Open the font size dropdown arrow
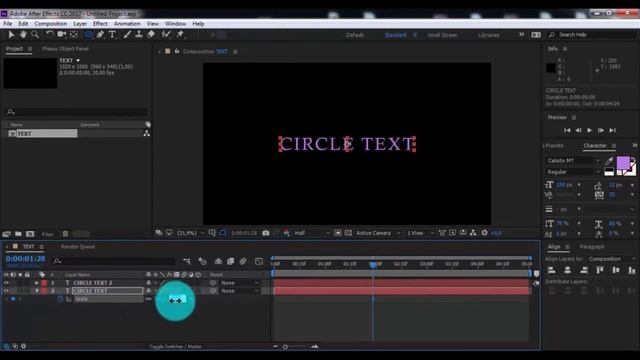 pos(579,185)
